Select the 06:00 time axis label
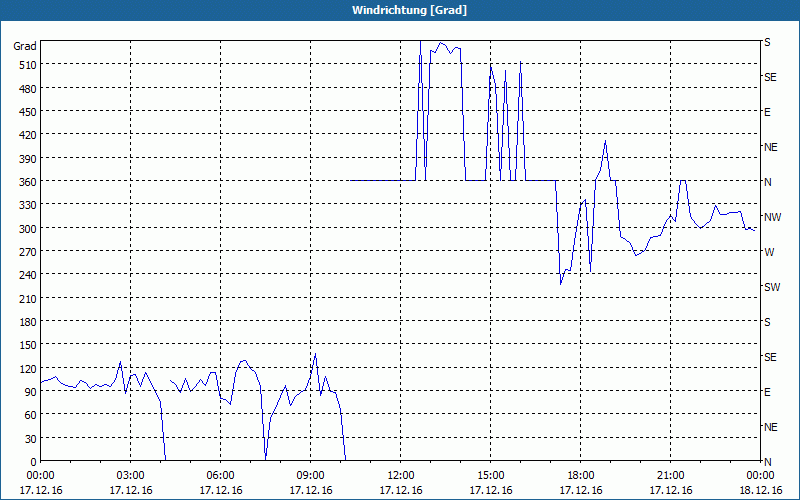 (220, 476)
